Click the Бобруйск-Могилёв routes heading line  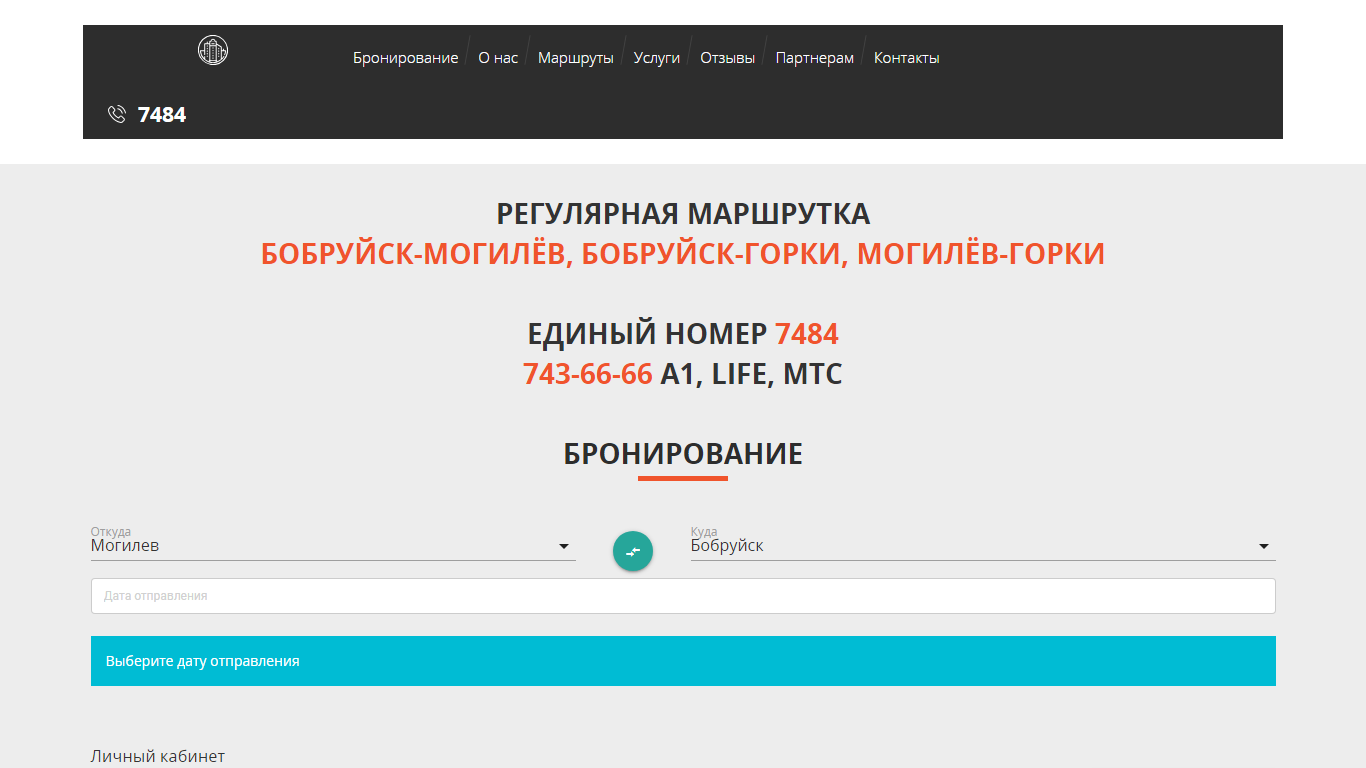coord(683,254)
